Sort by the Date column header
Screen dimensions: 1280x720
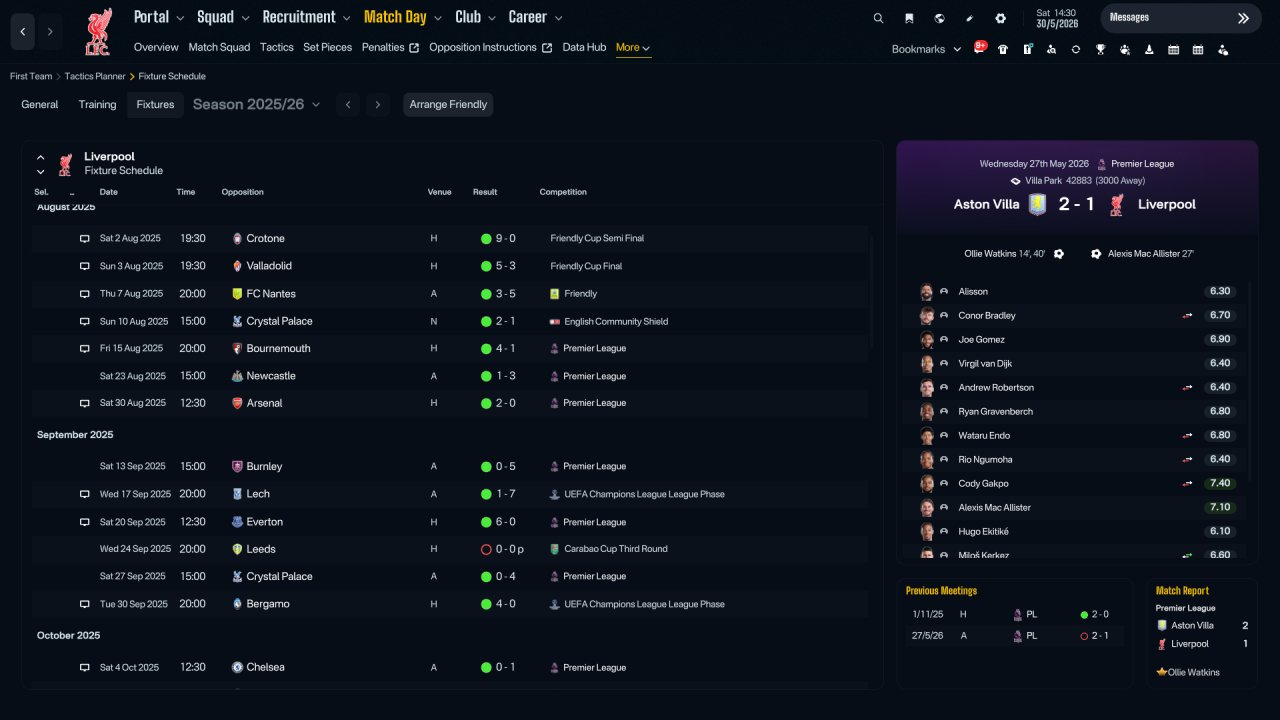point(109,192)
